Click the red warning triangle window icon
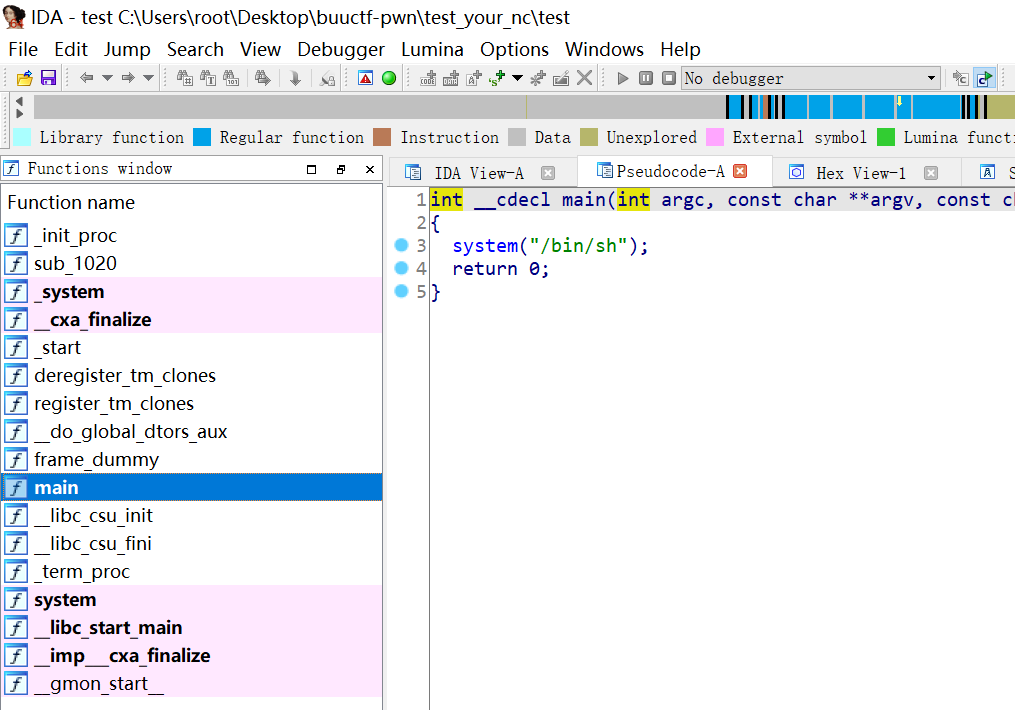The width and height of the screenshot is (1015, 710). coord(366,78)
